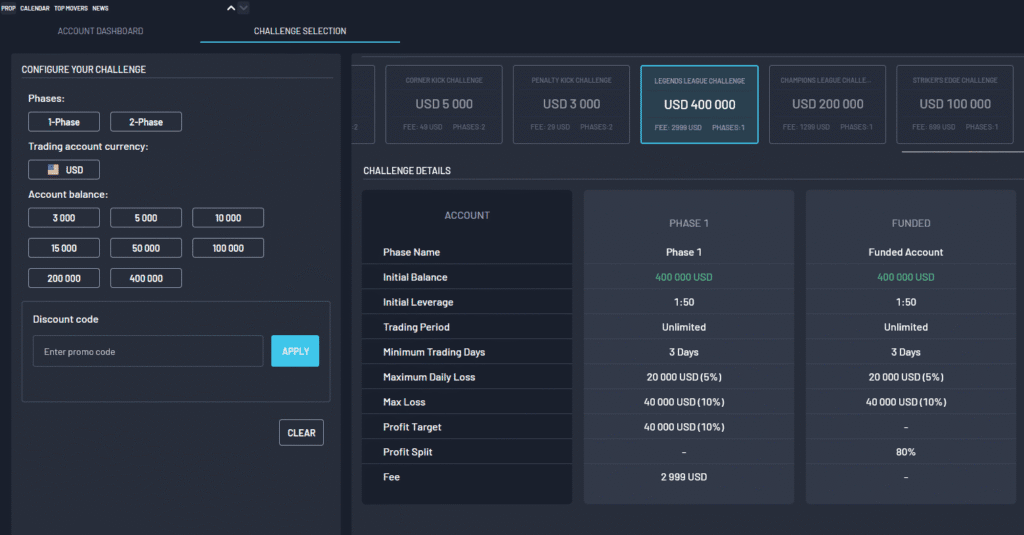Image resolution: width=1024 pixels, height=535 pixels.
Task: Select the 50 000 account balance
Action: point(146,248)
